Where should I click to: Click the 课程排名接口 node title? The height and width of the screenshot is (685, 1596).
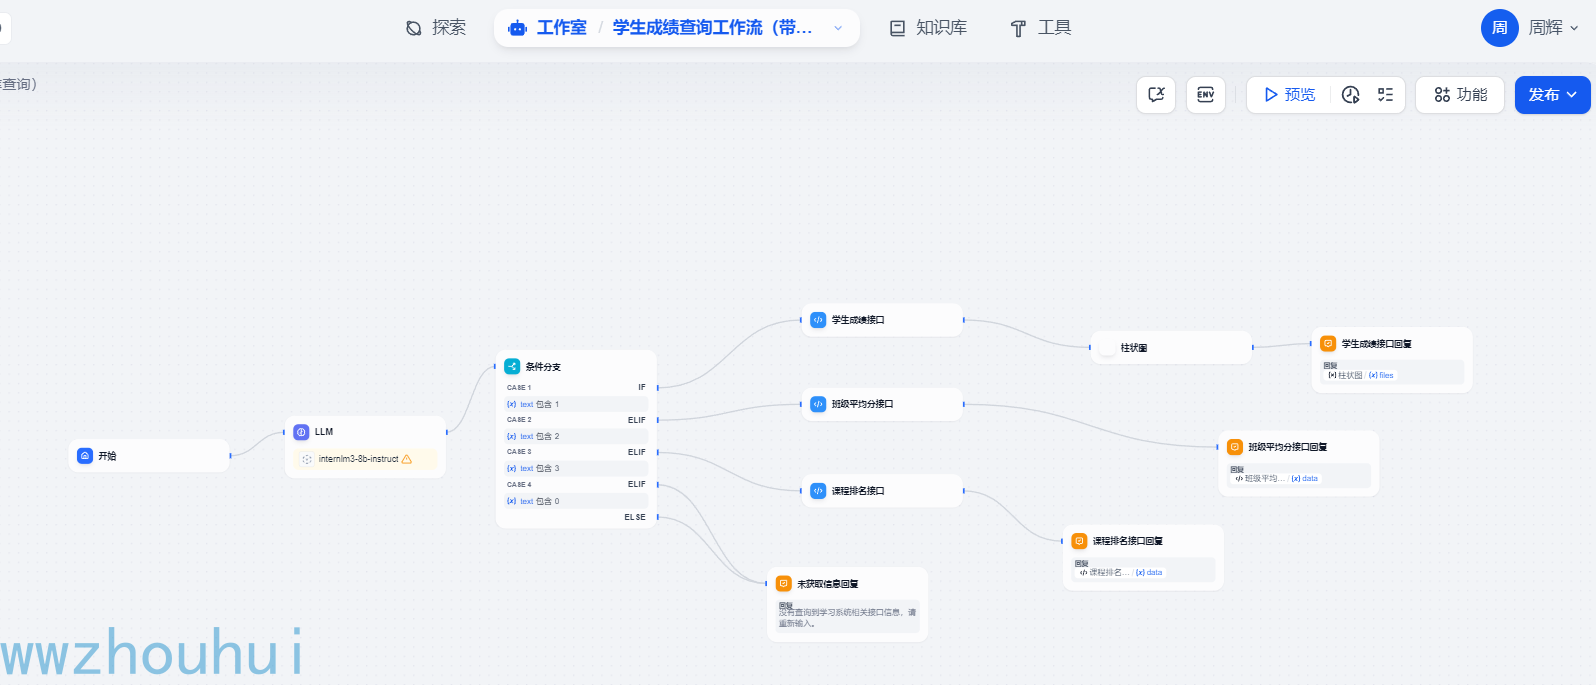[x=858, y=491]
